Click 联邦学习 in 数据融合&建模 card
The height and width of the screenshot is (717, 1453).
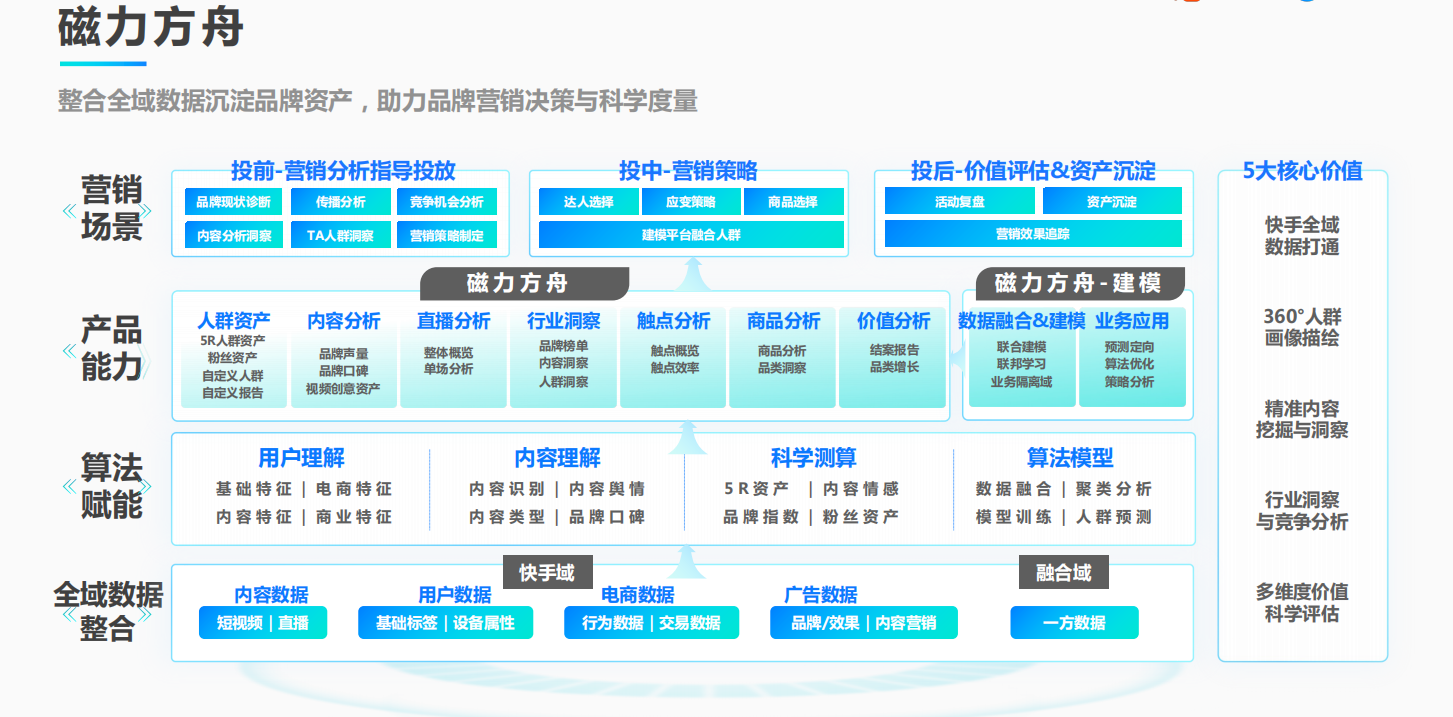[x=1021, y=364]
